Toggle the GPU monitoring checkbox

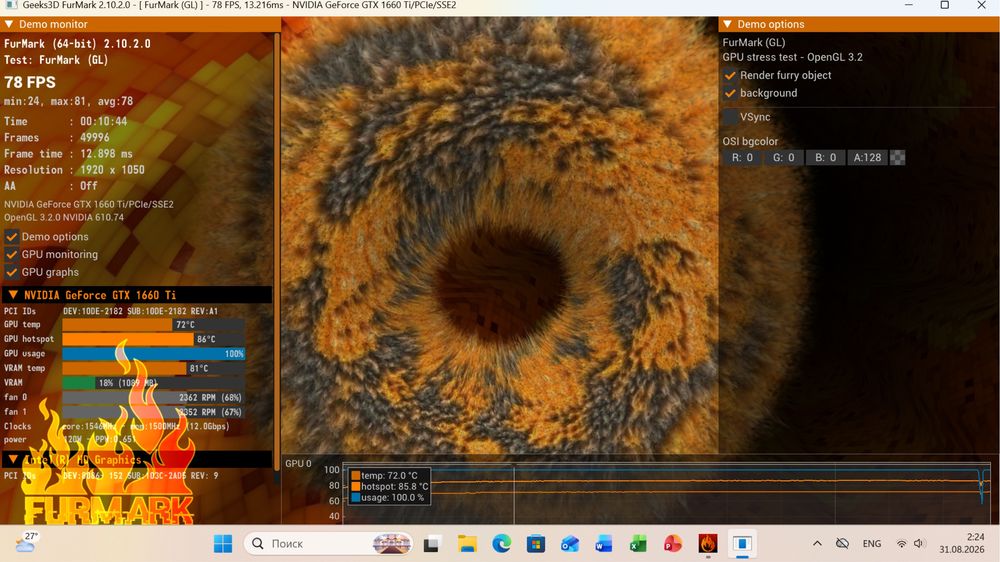click(11, 255)
